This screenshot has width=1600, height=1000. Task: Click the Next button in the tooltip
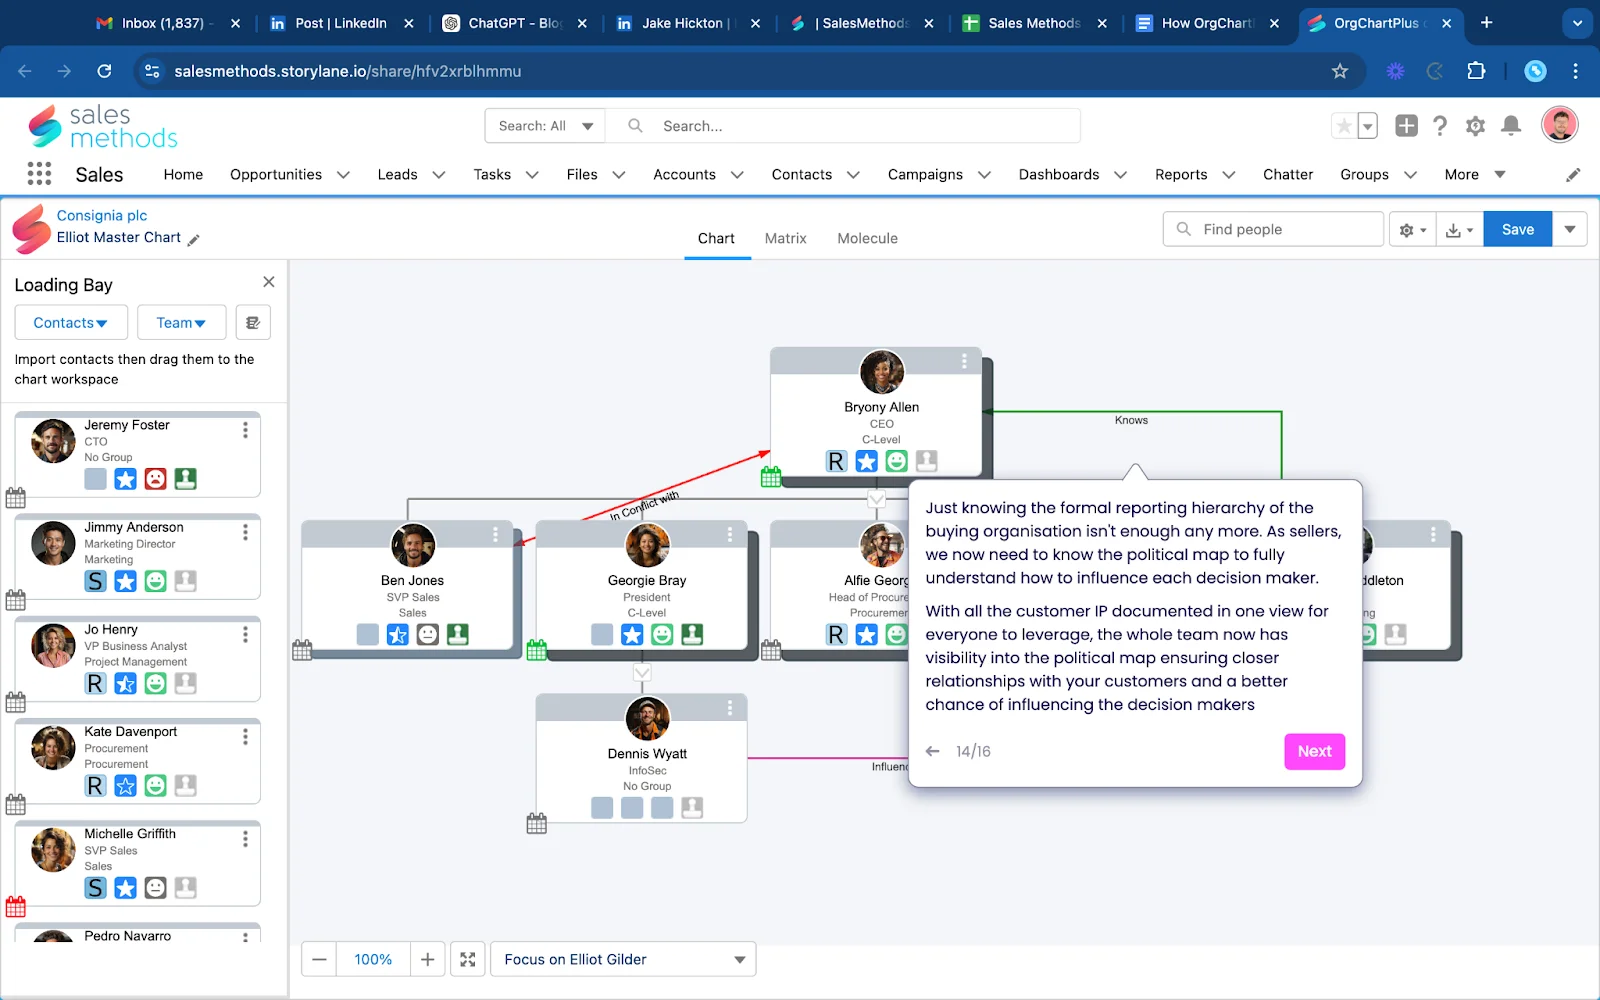pos(1314,752)
